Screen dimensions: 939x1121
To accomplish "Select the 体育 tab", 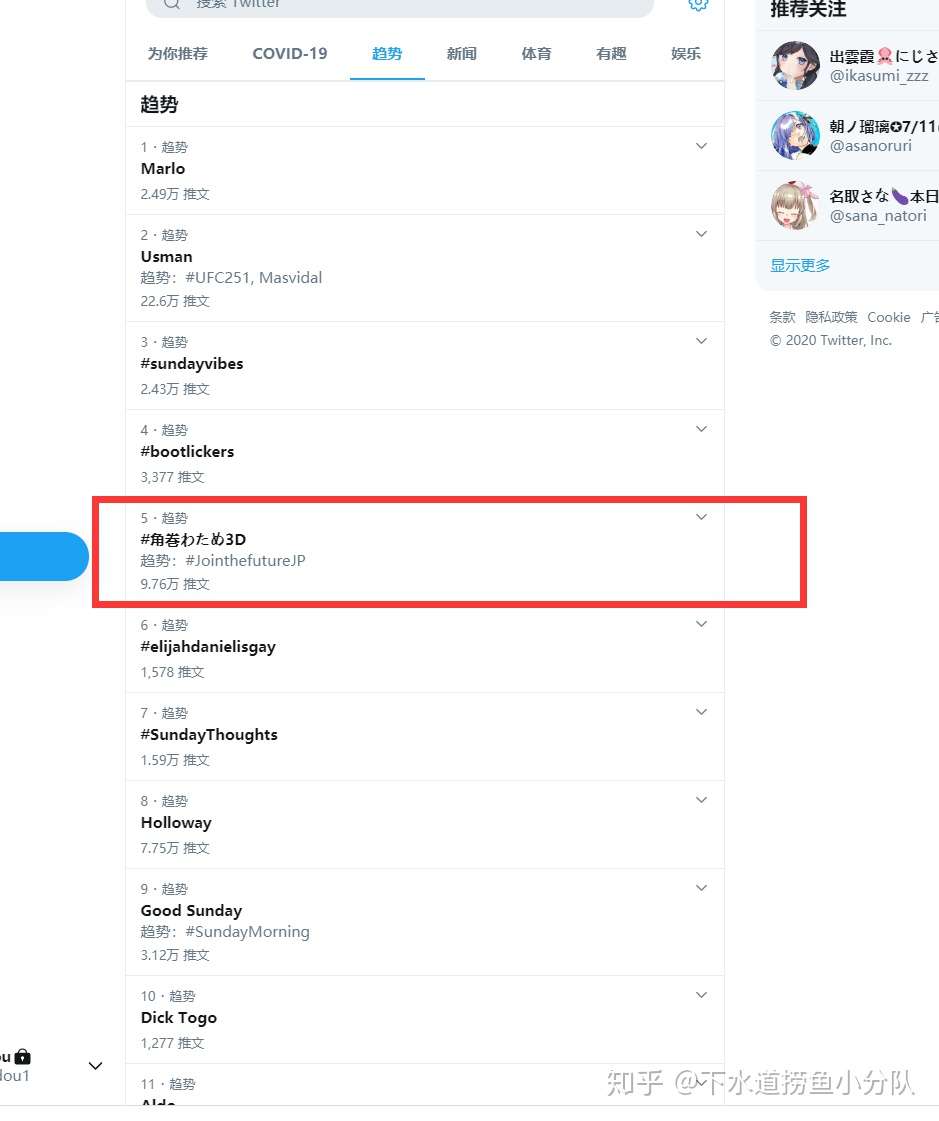I will [535, 54].
